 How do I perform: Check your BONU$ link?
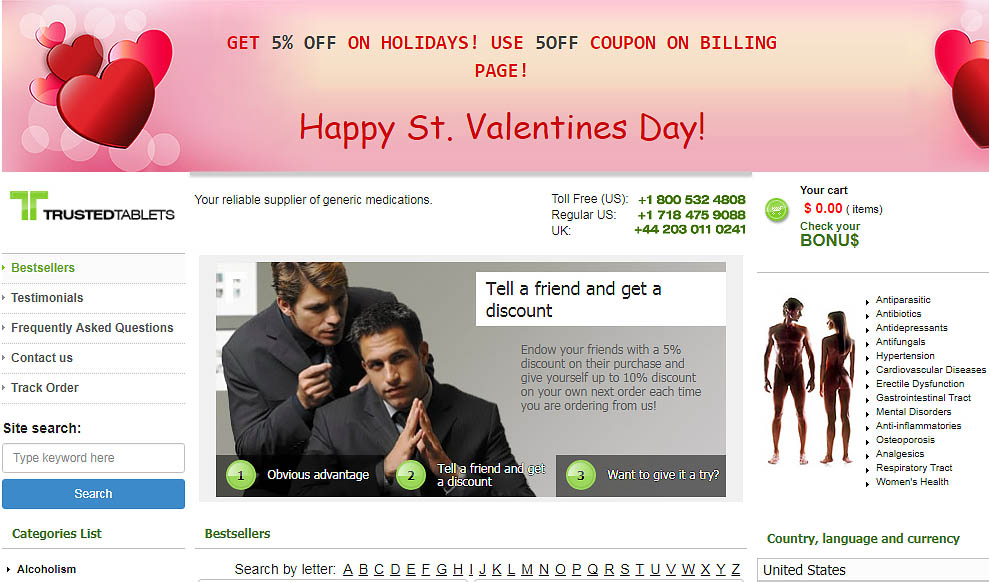pyautogui.click(x=829, y=234)
